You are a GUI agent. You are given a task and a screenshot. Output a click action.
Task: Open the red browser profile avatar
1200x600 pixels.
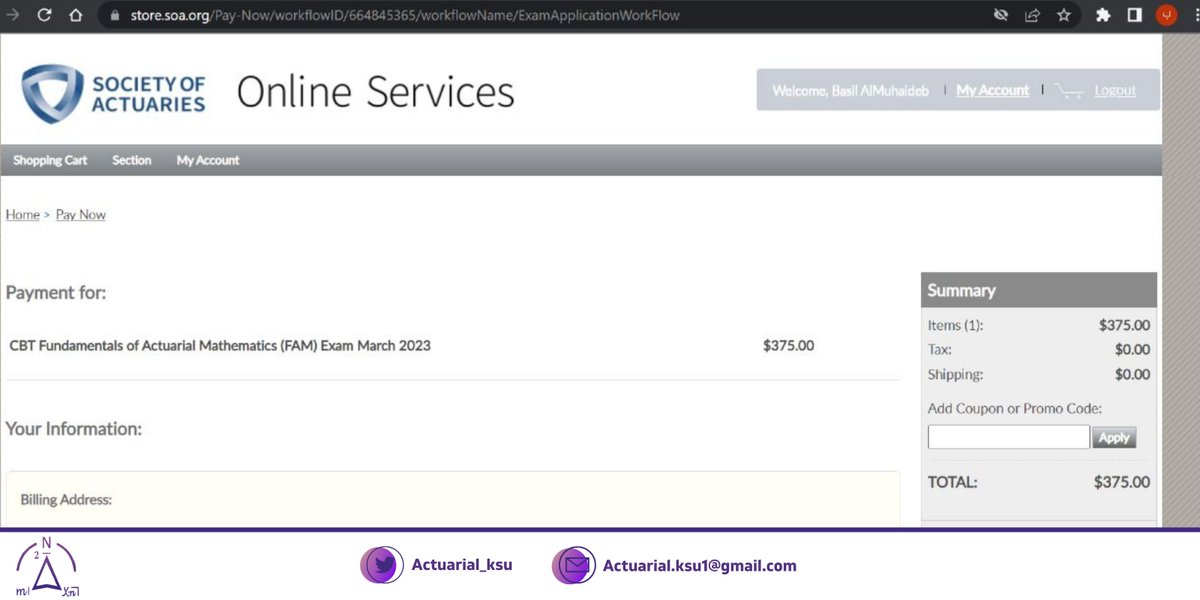(1166, 15)
